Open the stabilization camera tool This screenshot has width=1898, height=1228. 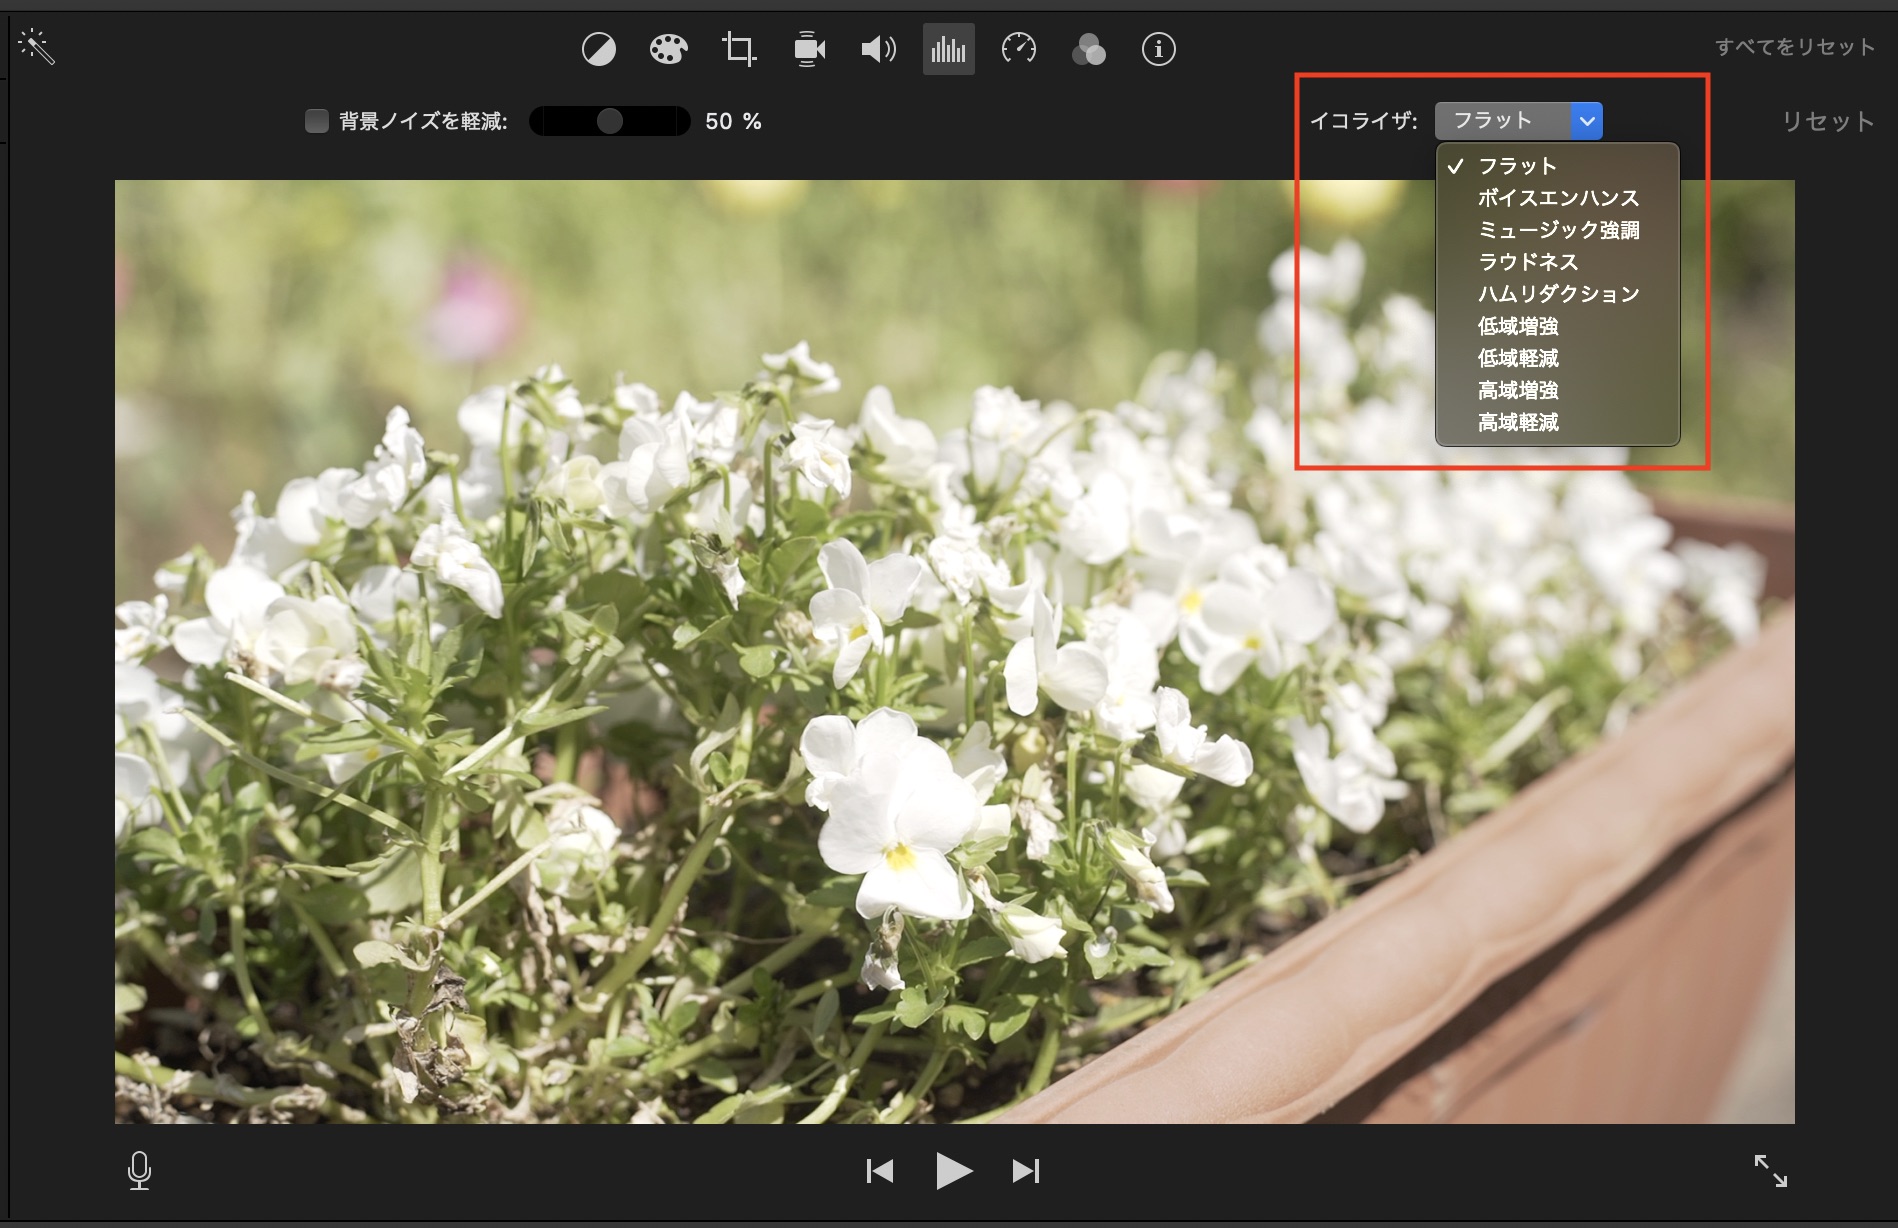point(809,49)
